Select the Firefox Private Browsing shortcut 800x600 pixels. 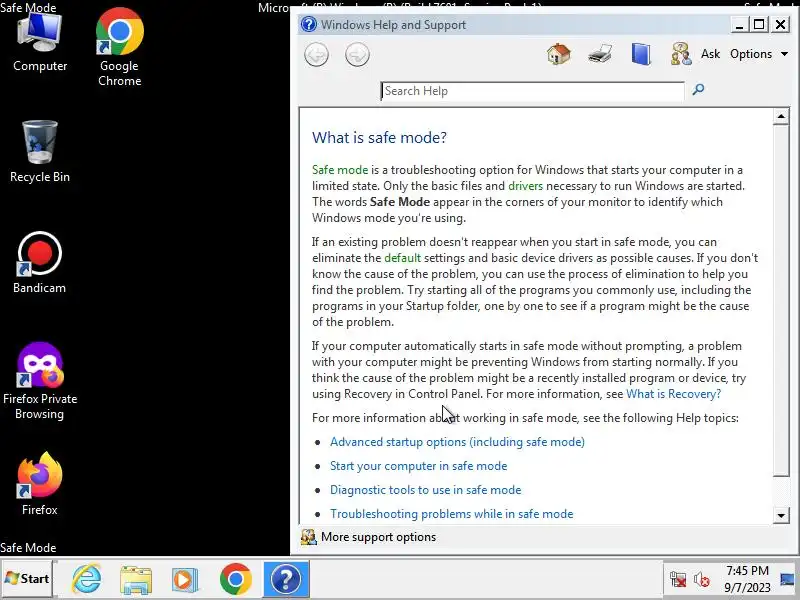coord(40,381)
